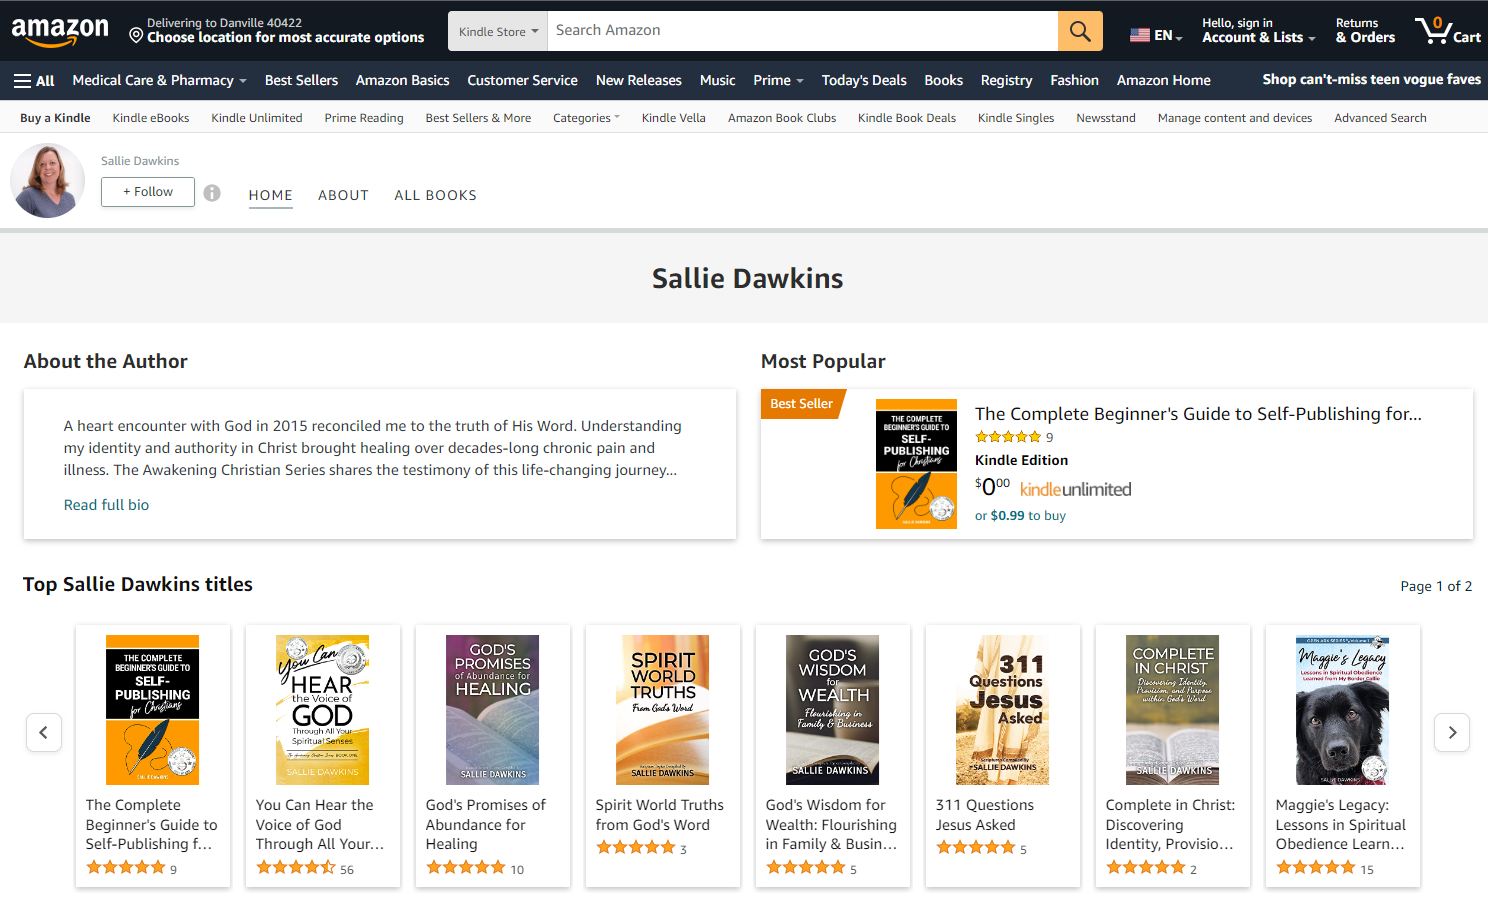This screenshot has height=914, width=1488.
Task: Switch to the ABOUT tab
Action: click(x=343, y=195)
